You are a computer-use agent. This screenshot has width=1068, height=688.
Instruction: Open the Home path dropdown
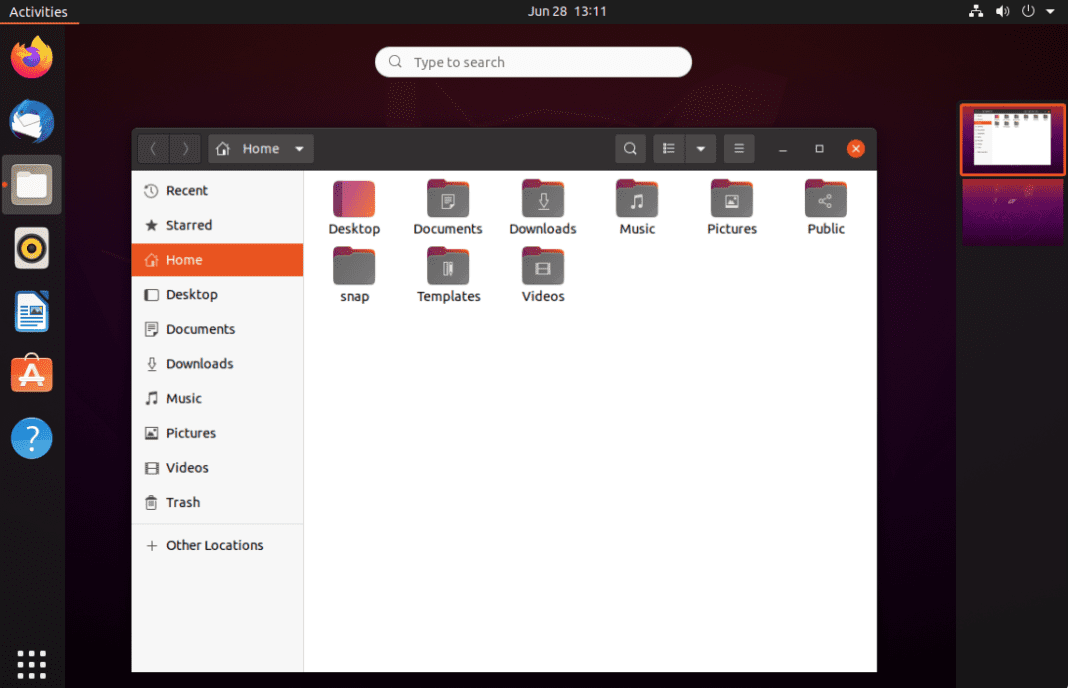[298, 148]
